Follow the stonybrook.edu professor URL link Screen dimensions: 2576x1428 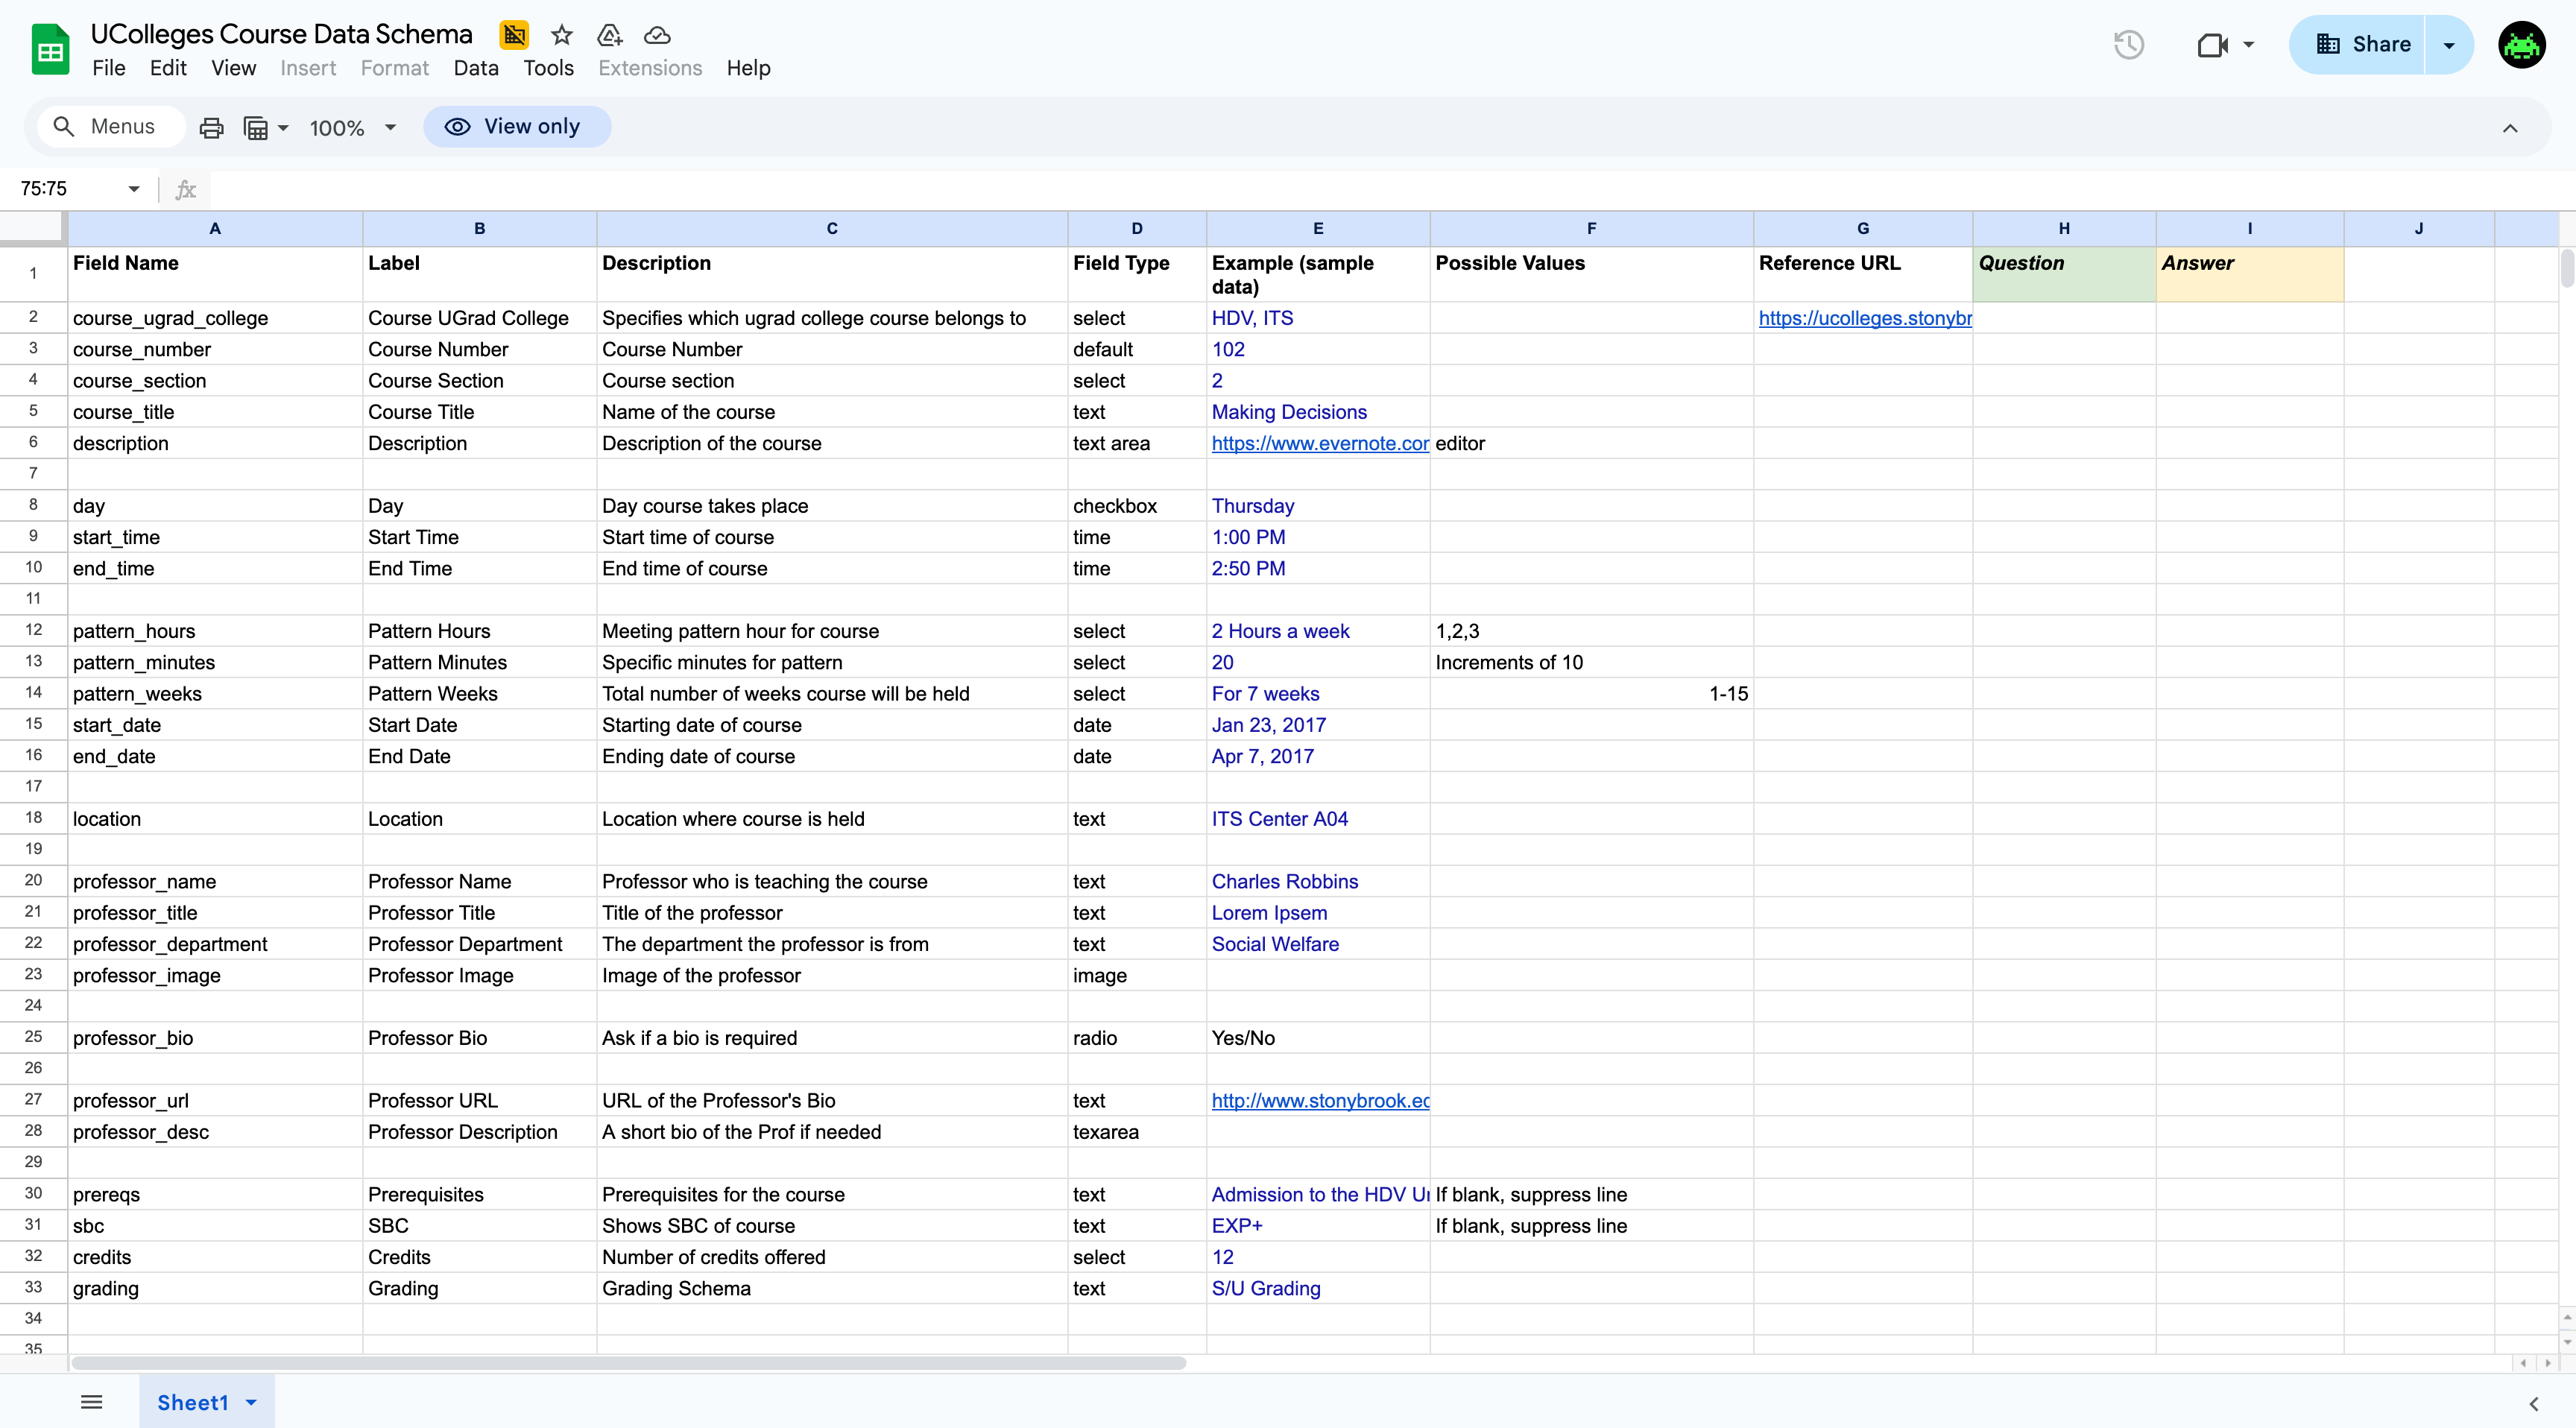[1320, 1100]
